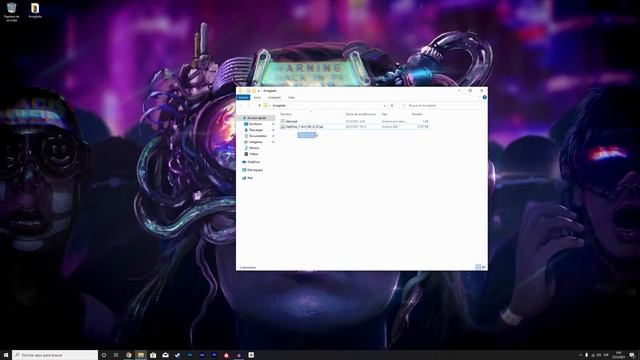The image size is (640, 360).
Task: Open Chrome from the taskbar
Action: pos(129,355)
